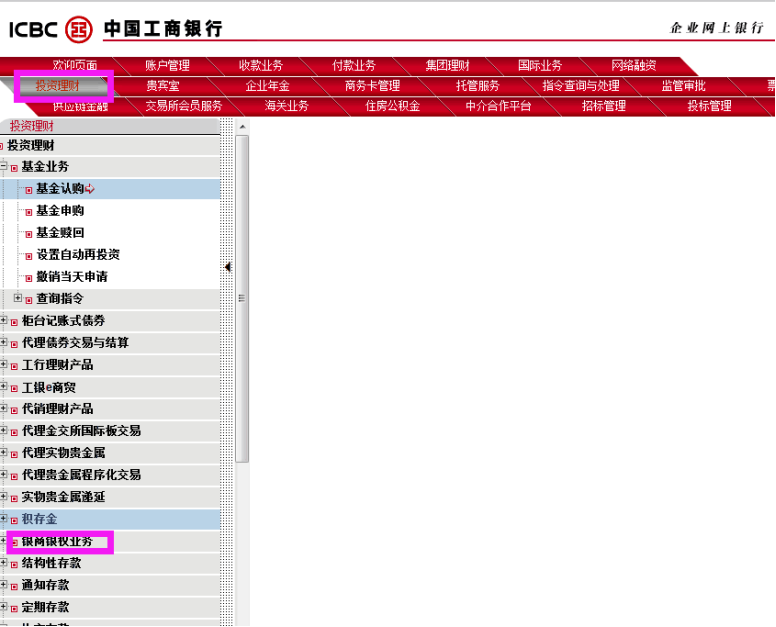The height and width of the screenshot is (627, 776).
Task: Collapse the sidebar using the black arrow
Action: 228,268
